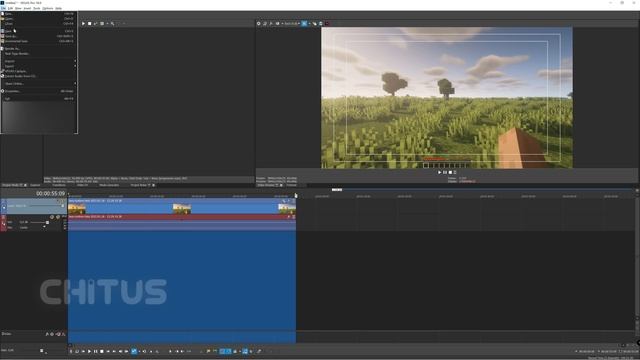Switch to the Explorer tab
This screenshot has height=360, width=640.
35,185
